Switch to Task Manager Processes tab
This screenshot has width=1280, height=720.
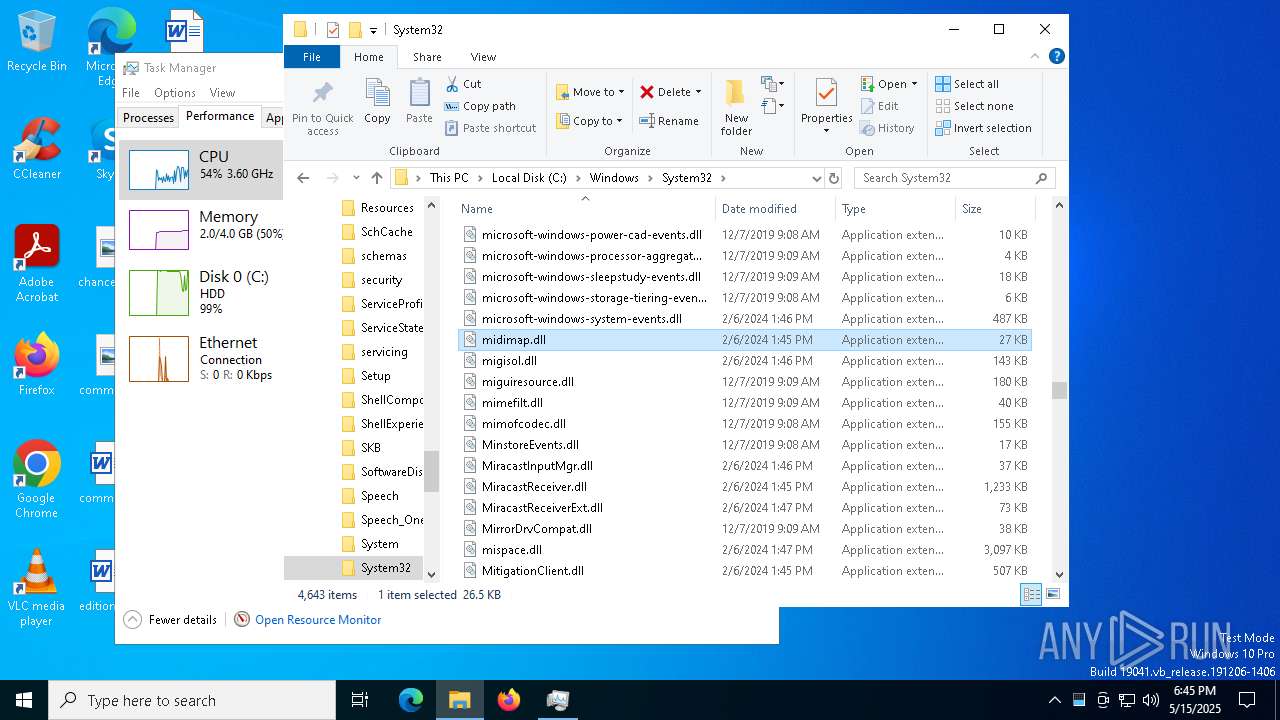[x=148, y=117]
